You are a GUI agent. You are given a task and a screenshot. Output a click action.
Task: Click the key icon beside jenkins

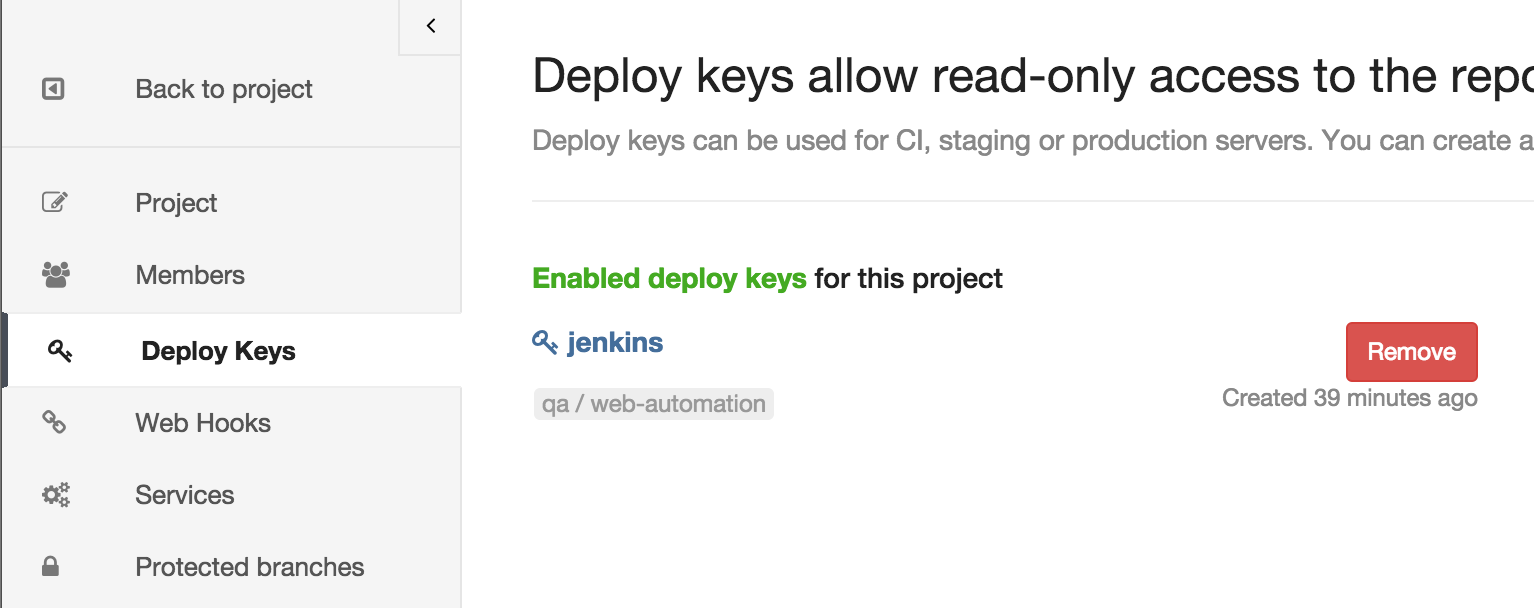545,343
